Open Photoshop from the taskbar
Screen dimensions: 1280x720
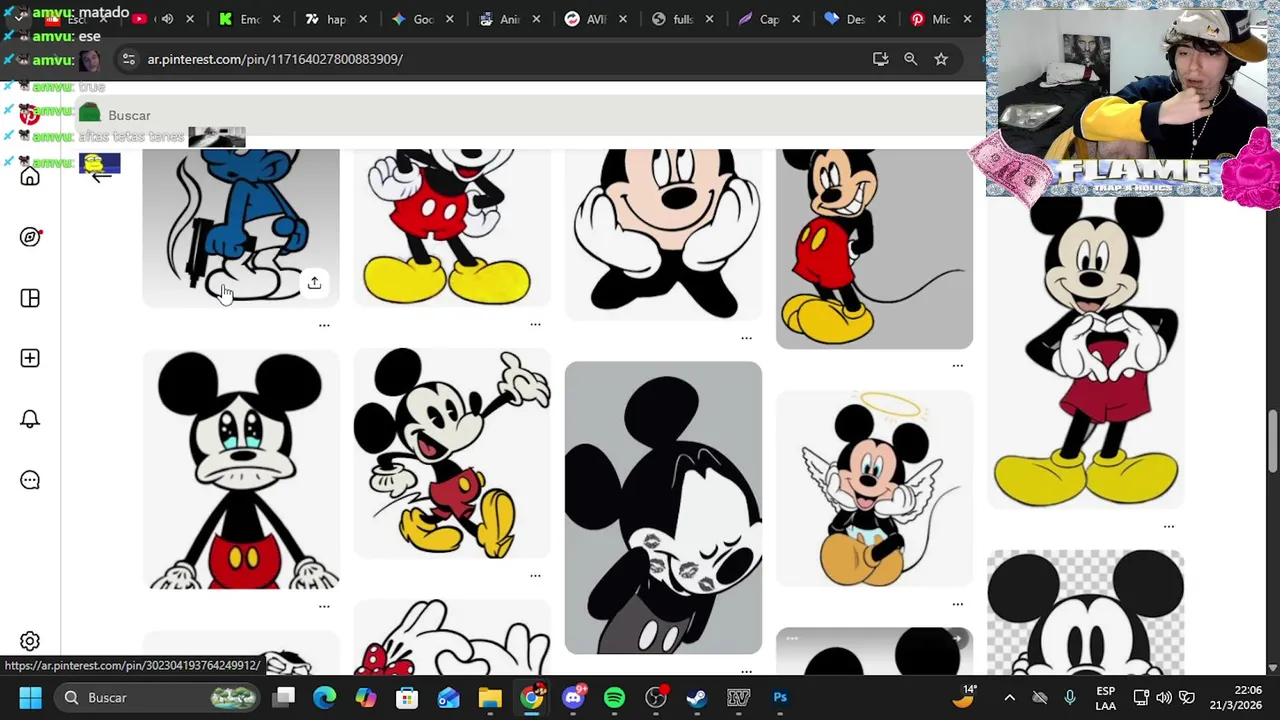[x=780, y=697]
